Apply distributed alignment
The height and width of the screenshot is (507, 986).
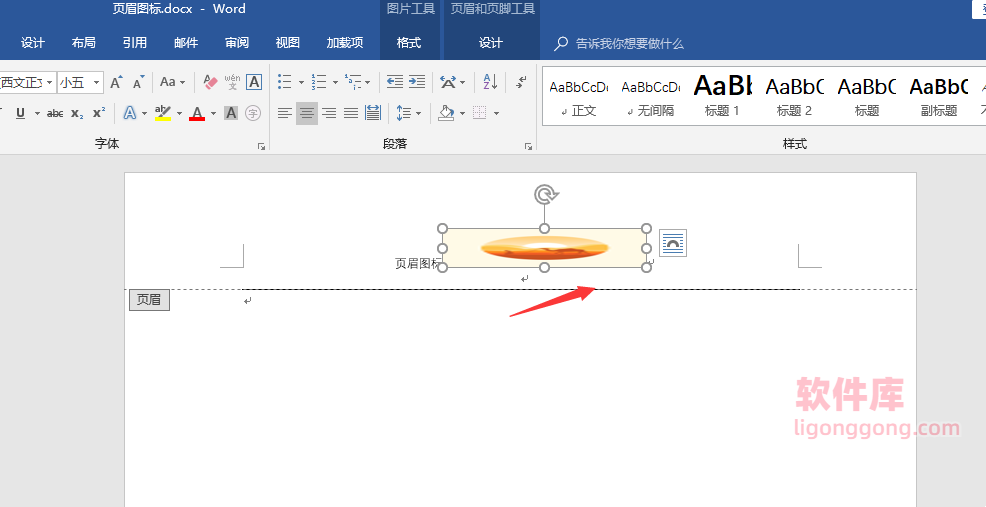pos(373,113)
